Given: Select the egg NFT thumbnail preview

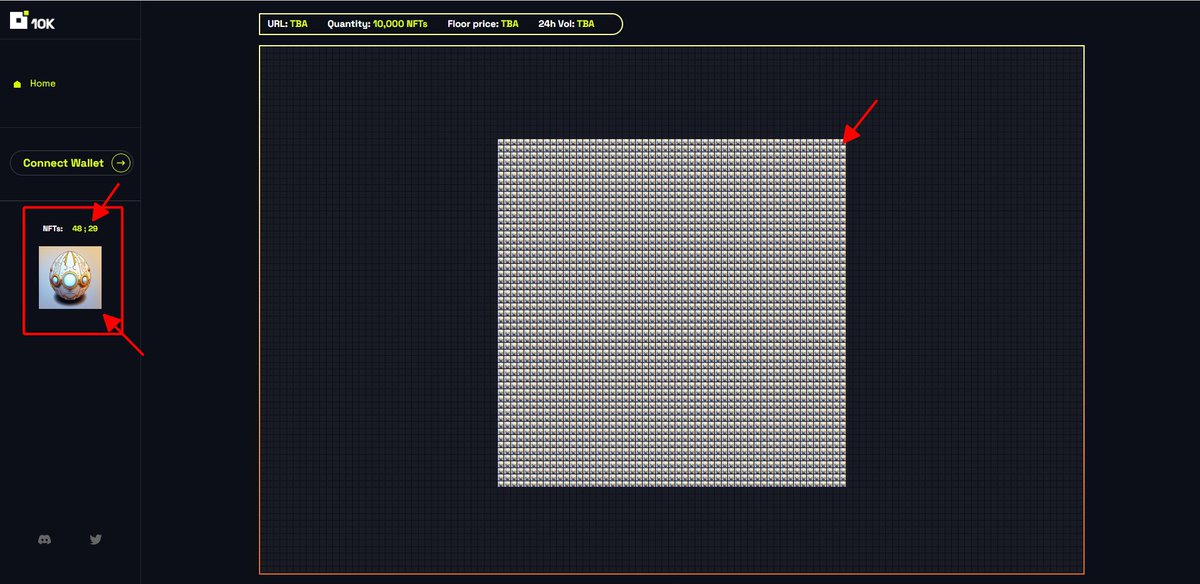Looking at the screenshot, I should (70, 277).
